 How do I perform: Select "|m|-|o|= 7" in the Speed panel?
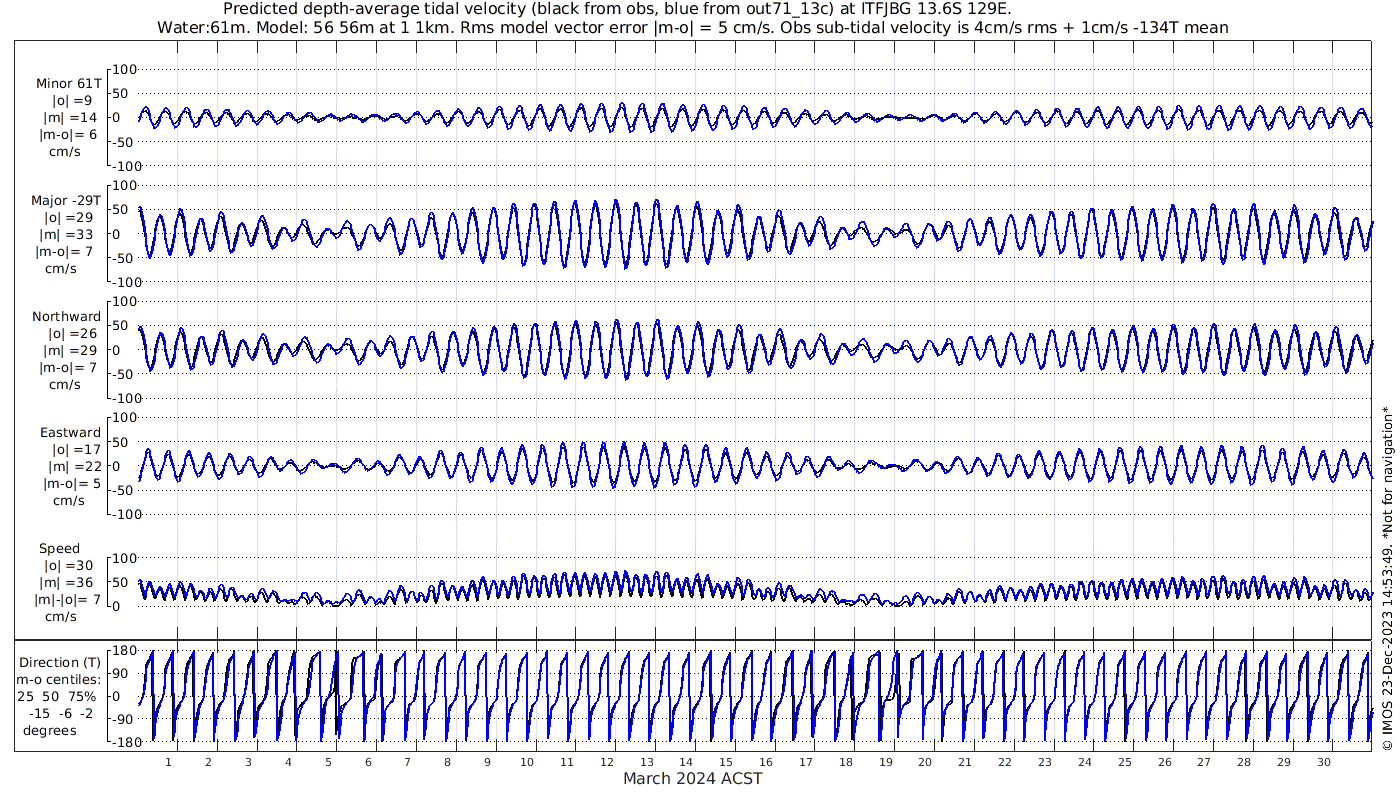(x=68, y=600)
